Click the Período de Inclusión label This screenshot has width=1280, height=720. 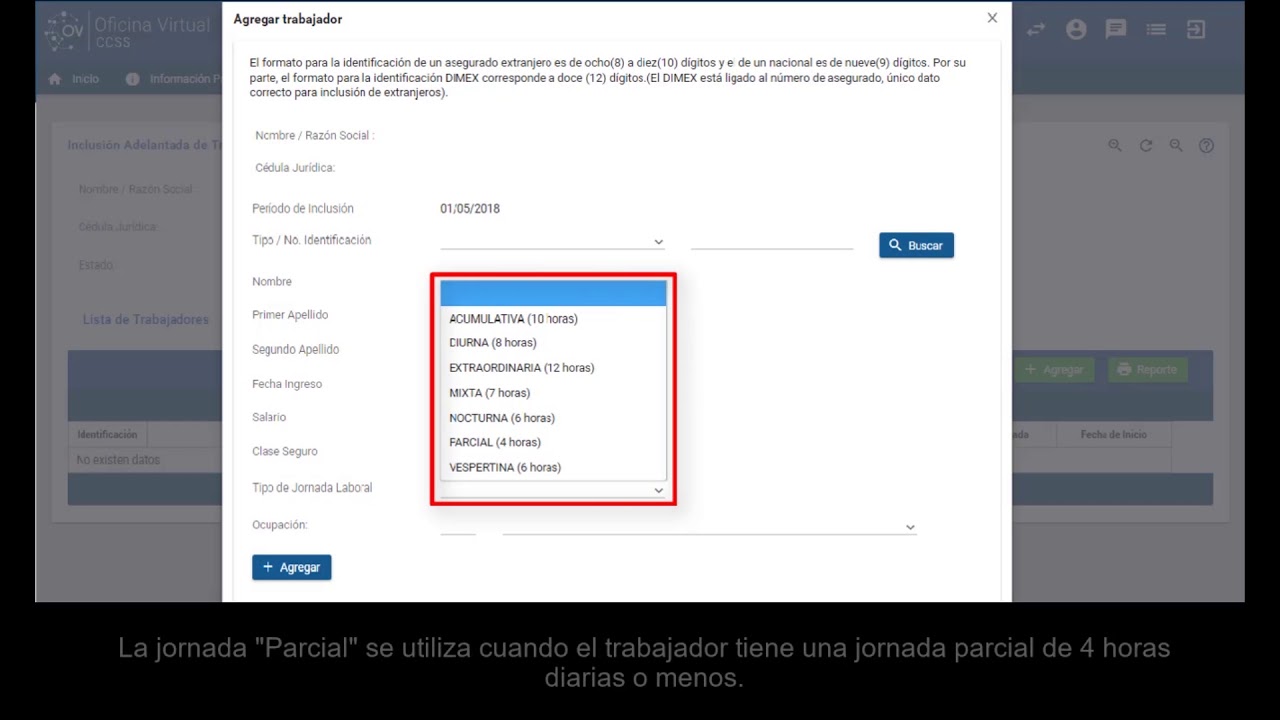click(303, 209)
